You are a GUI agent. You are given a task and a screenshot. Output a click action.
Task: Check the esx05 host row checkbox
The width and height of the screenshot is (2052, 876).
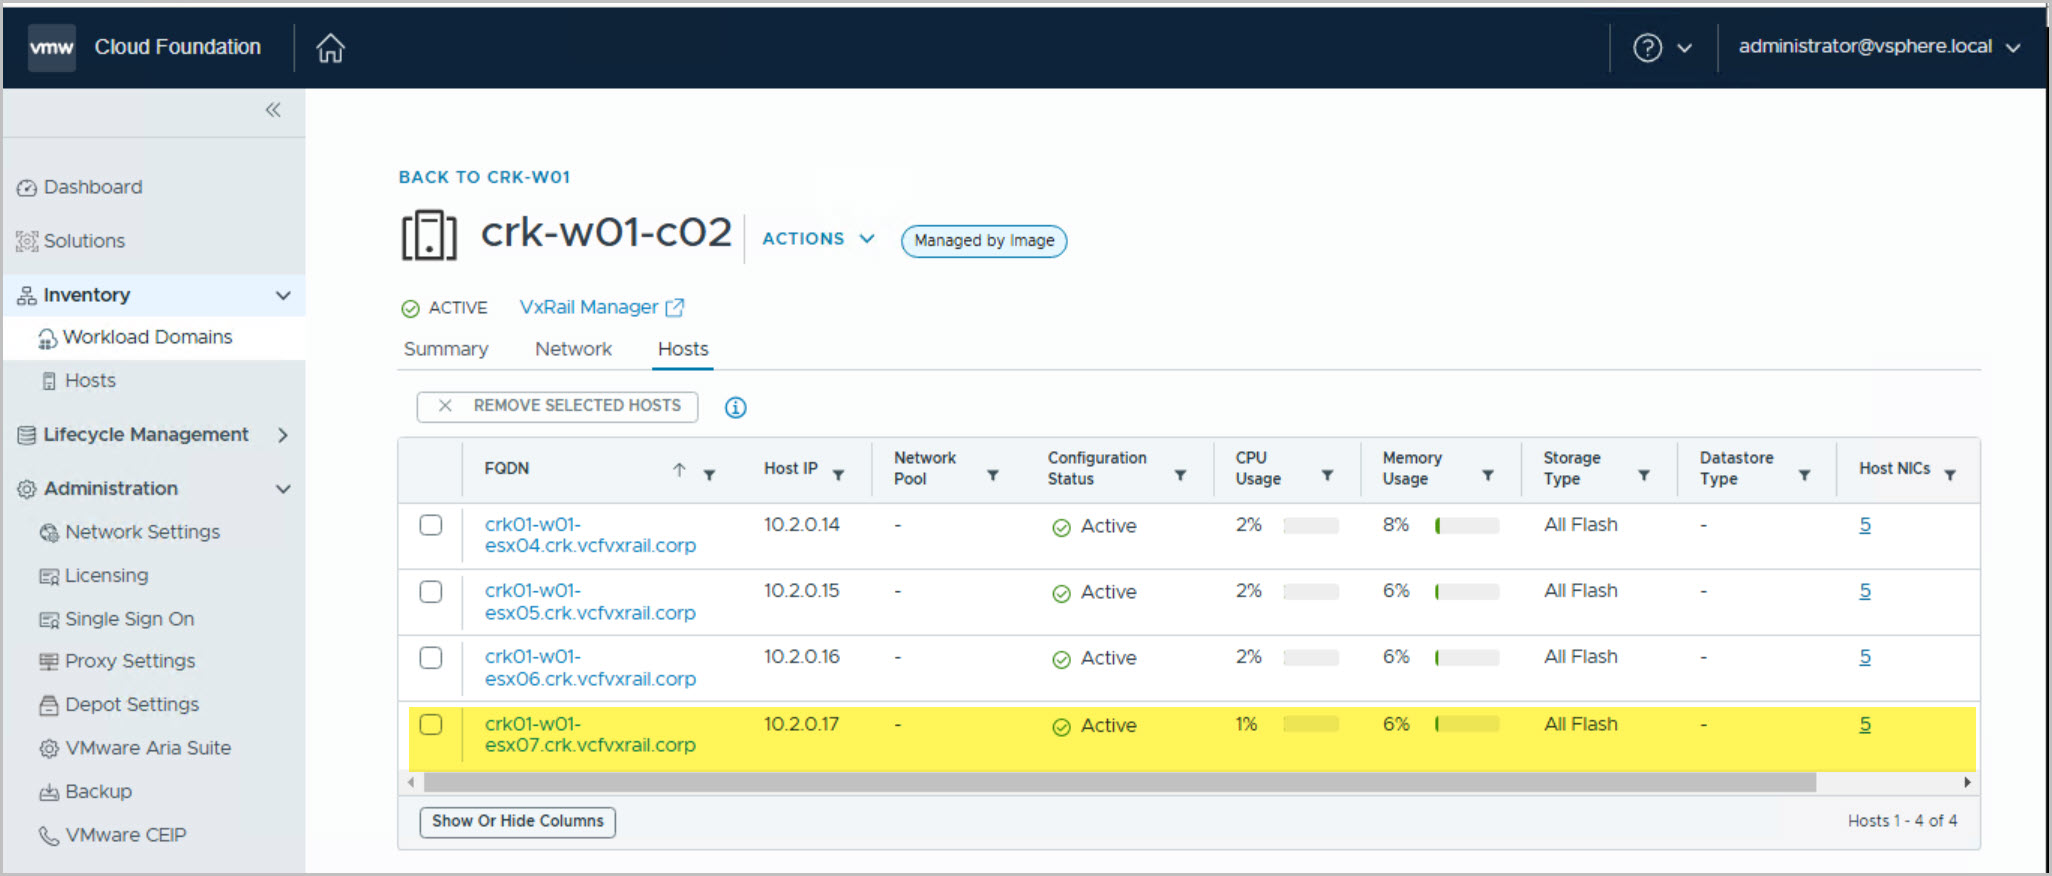click(431, 592)
